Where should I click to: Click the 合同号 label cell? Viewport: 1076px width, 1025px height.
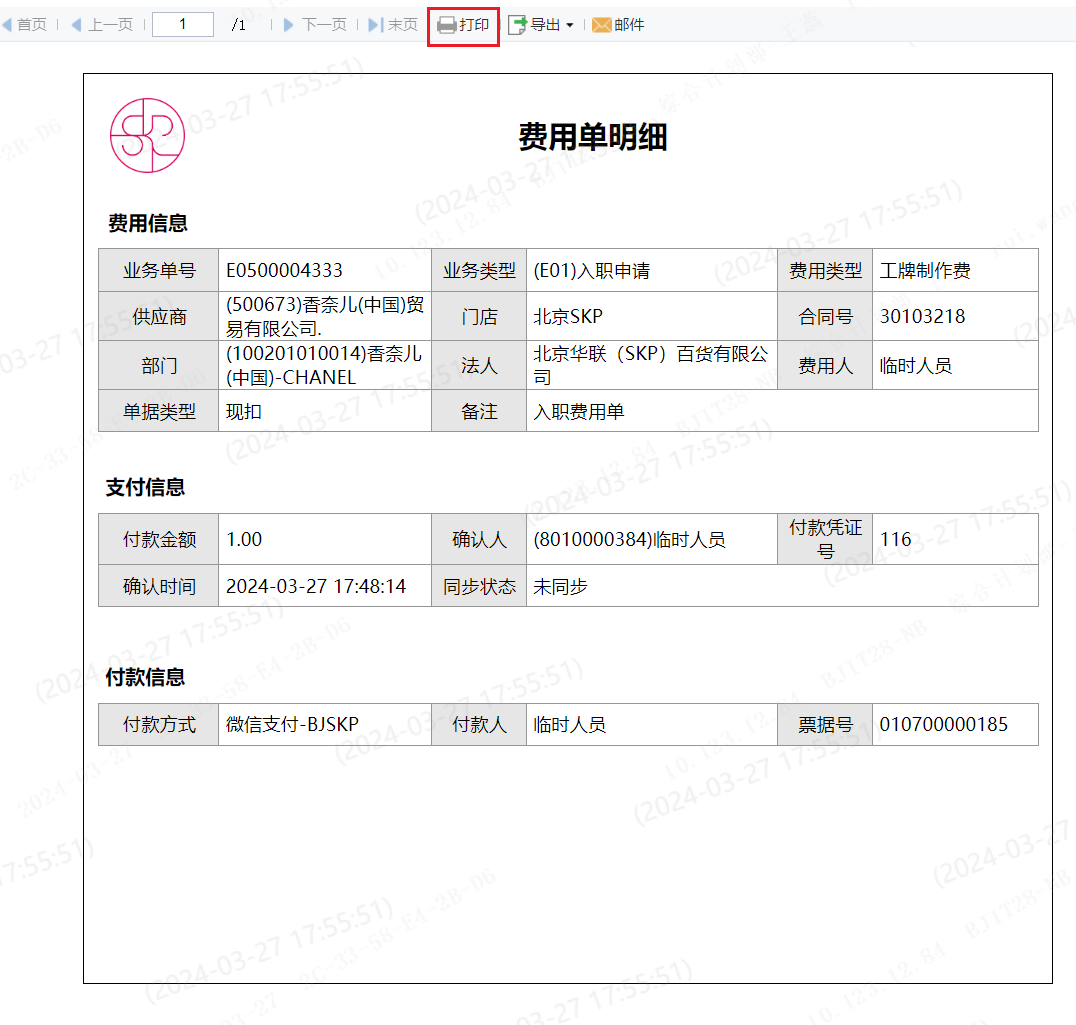(x=826, y=316)
